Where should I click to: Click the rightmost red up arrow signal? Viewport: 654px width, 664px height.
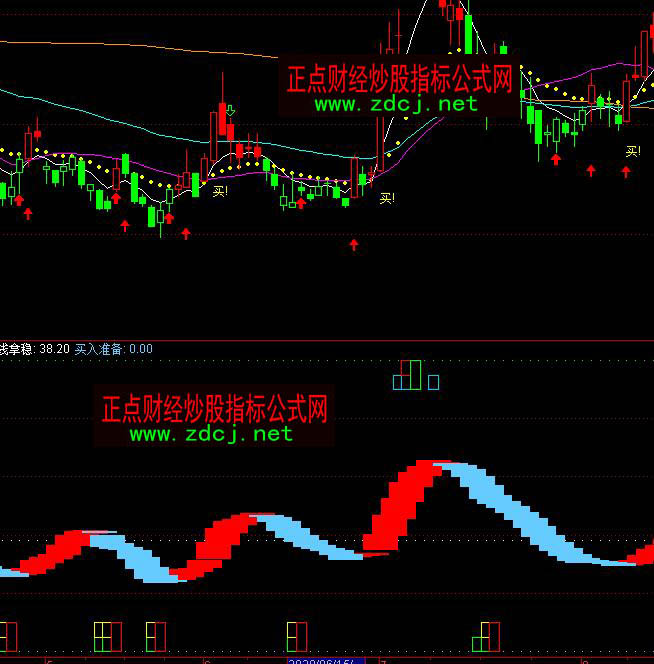626,170
